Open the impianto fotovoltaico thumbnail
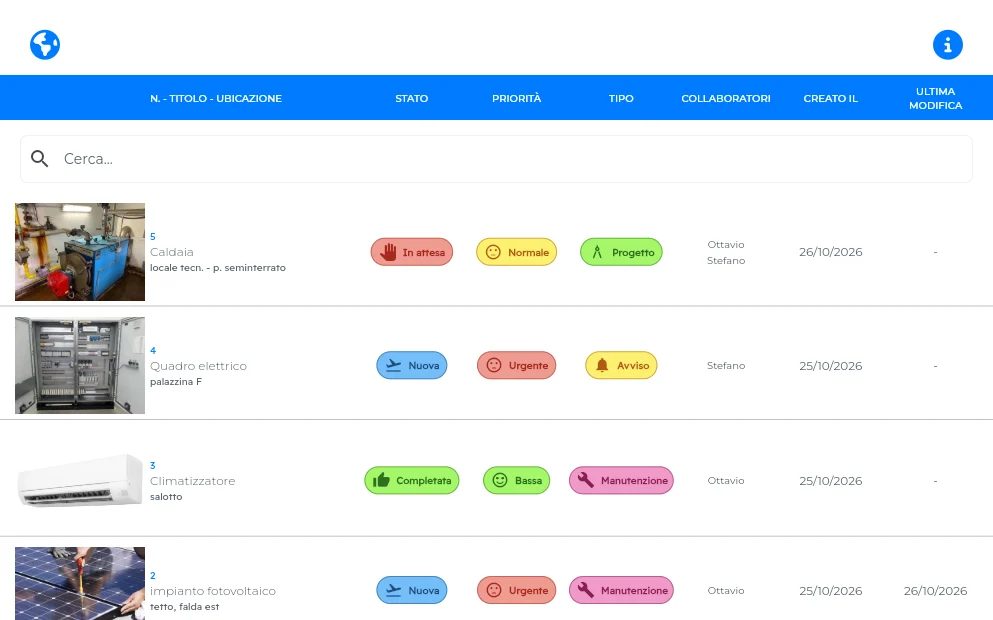Viewport: 993px width, 620px height. click(x=80, y=583)
